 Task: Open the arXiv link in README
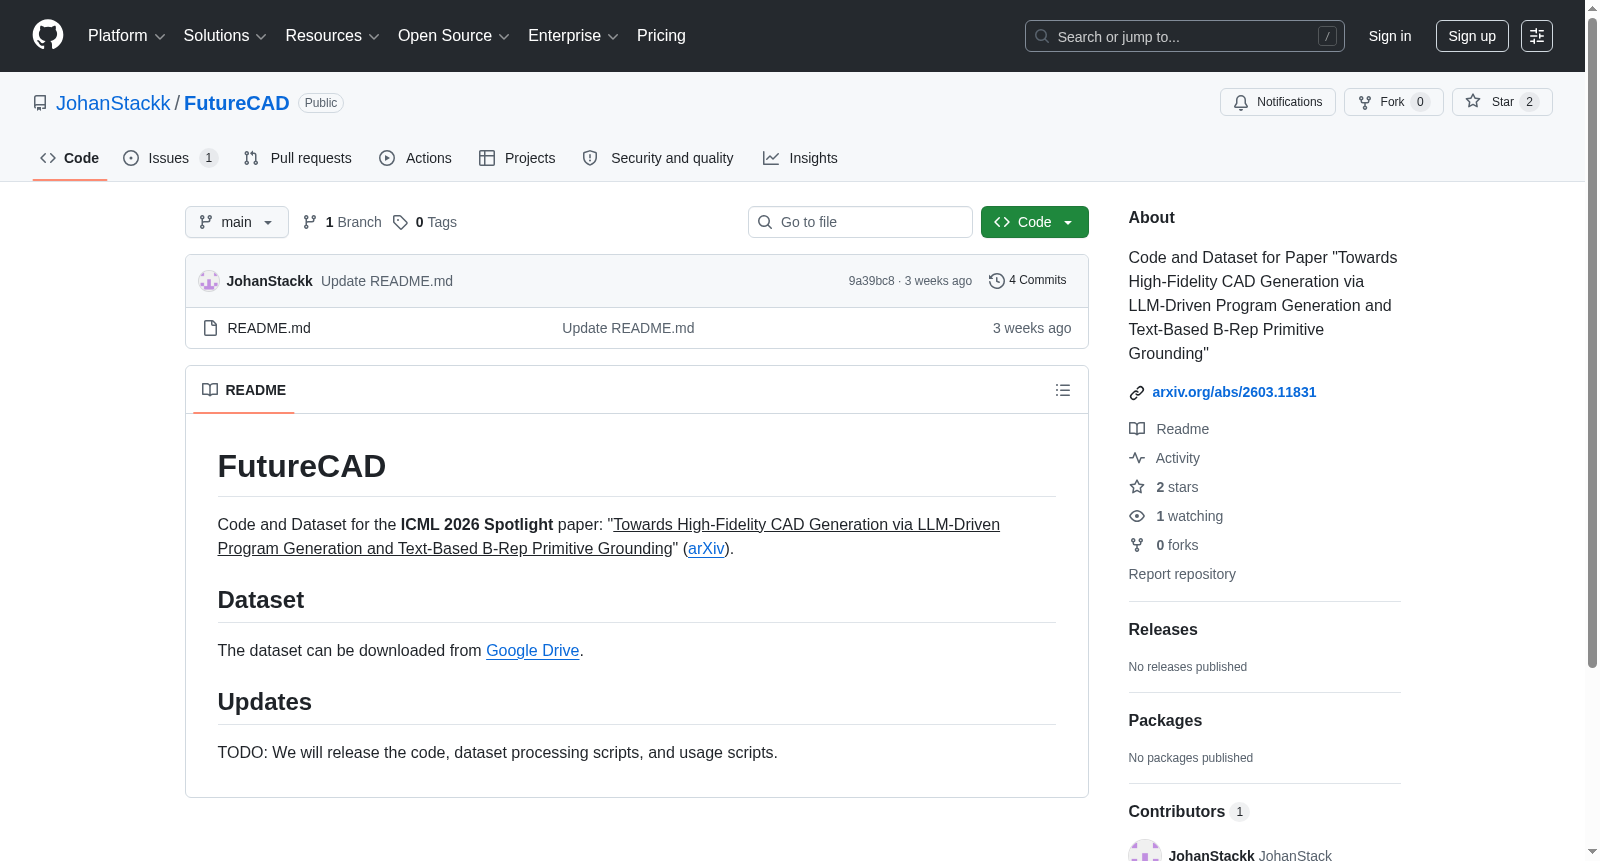706,548
